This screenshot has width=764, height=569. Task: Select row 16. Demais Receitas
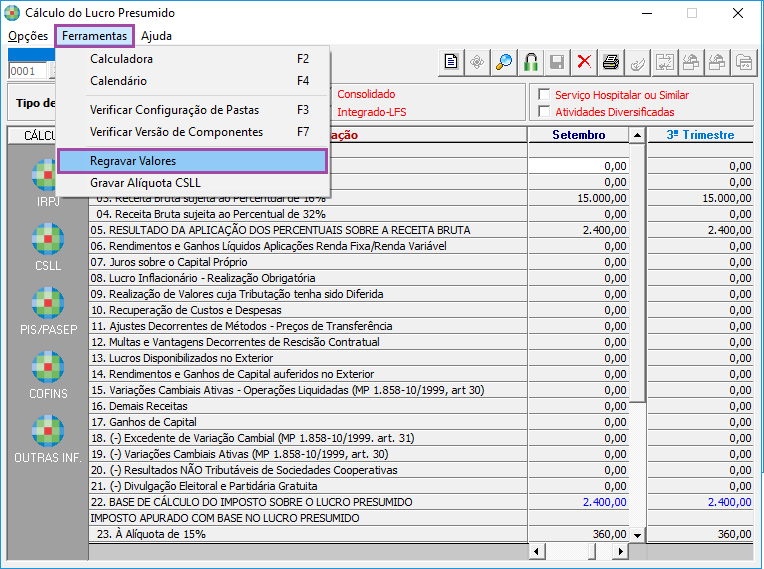308,406
